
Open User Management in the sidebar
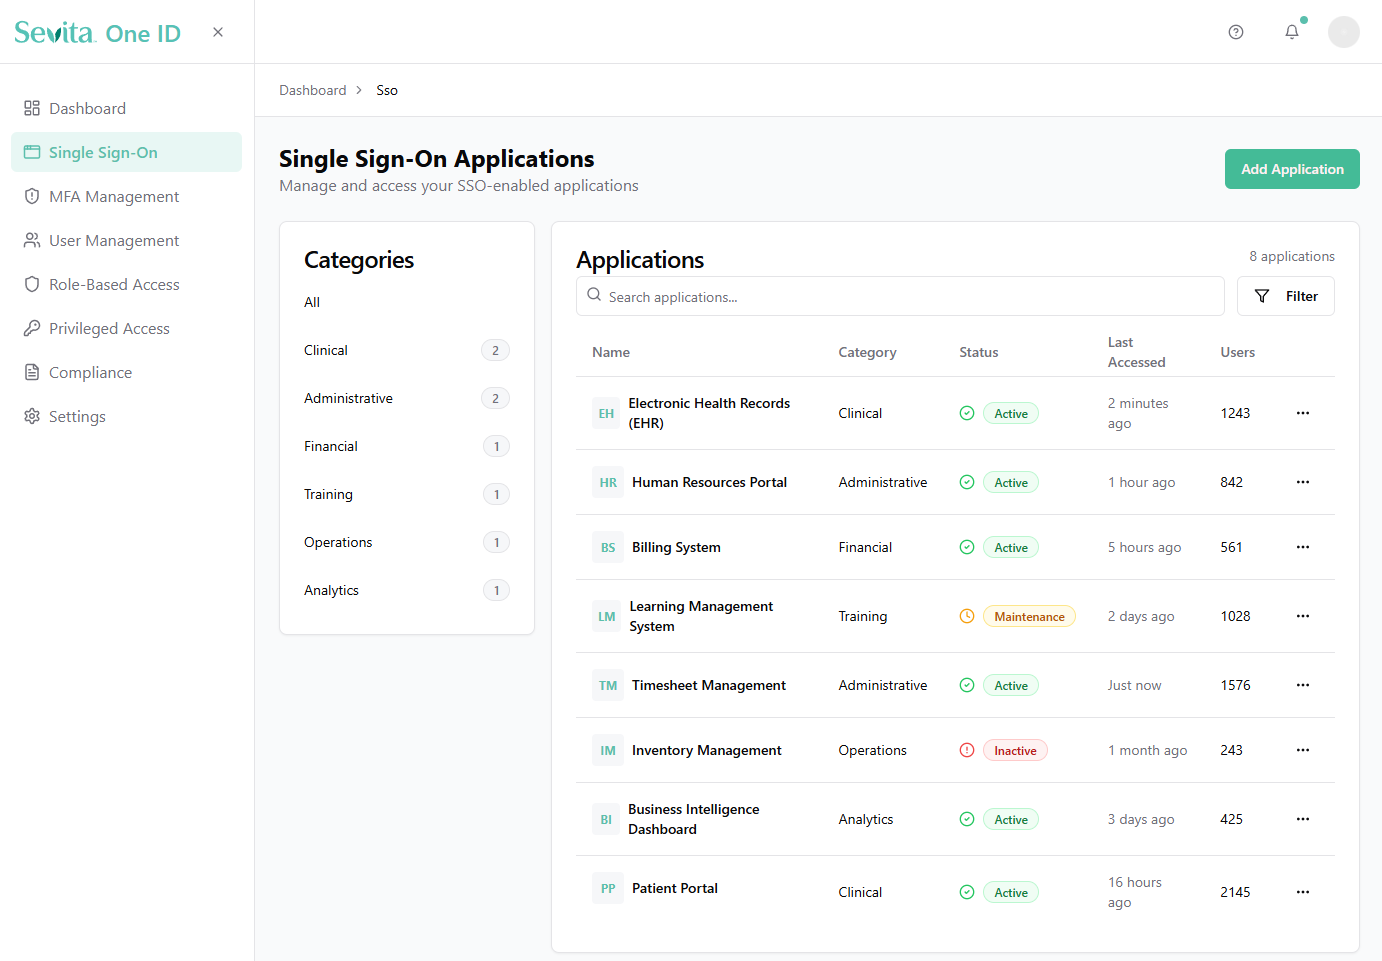click(126, 240)
